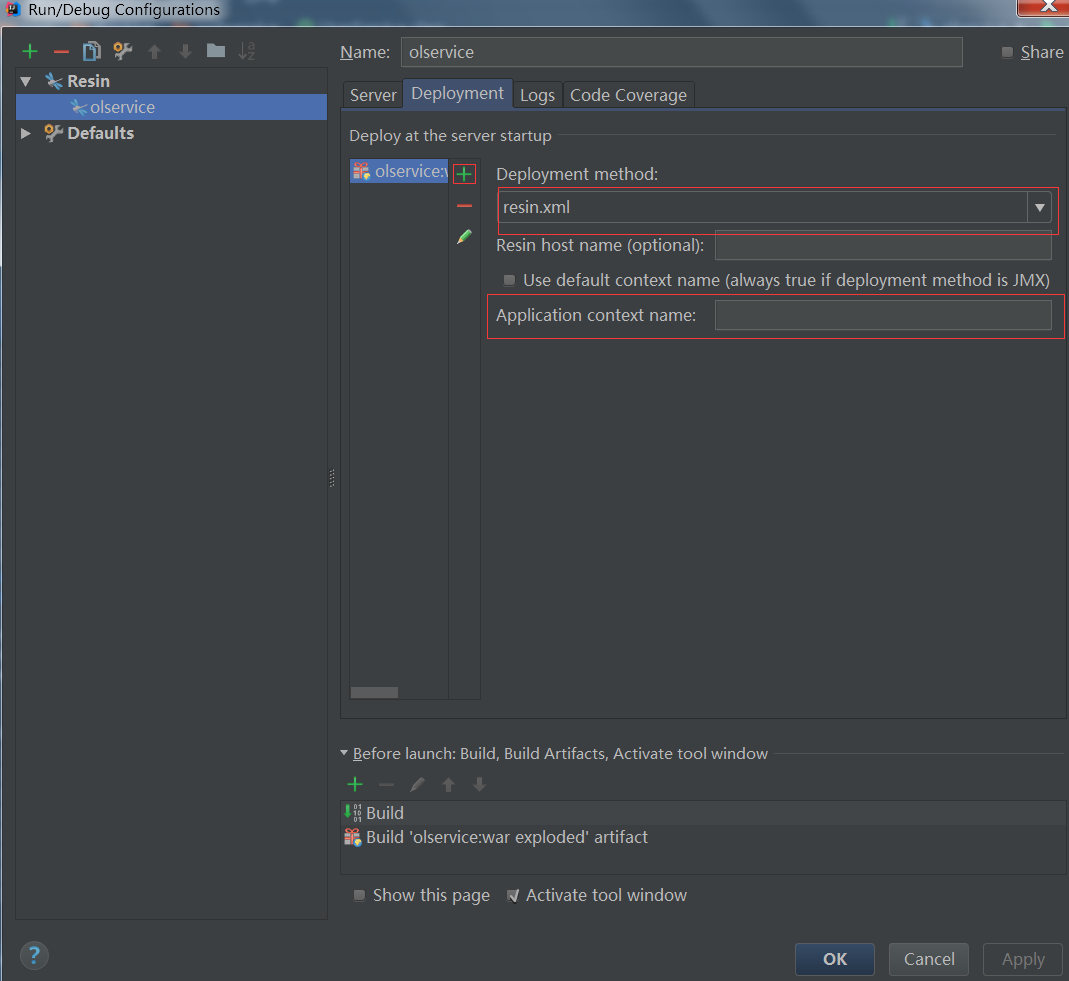This screenshot has width=1069, height=981.
Task: Add a new run configuration
Action: pyautogui.click(x=30, y=52)
